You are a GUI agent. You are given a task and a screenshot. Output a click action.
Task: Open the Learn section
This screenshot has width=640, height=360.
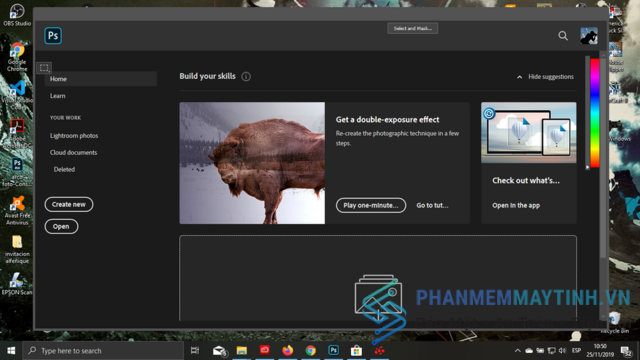[58, 96]
